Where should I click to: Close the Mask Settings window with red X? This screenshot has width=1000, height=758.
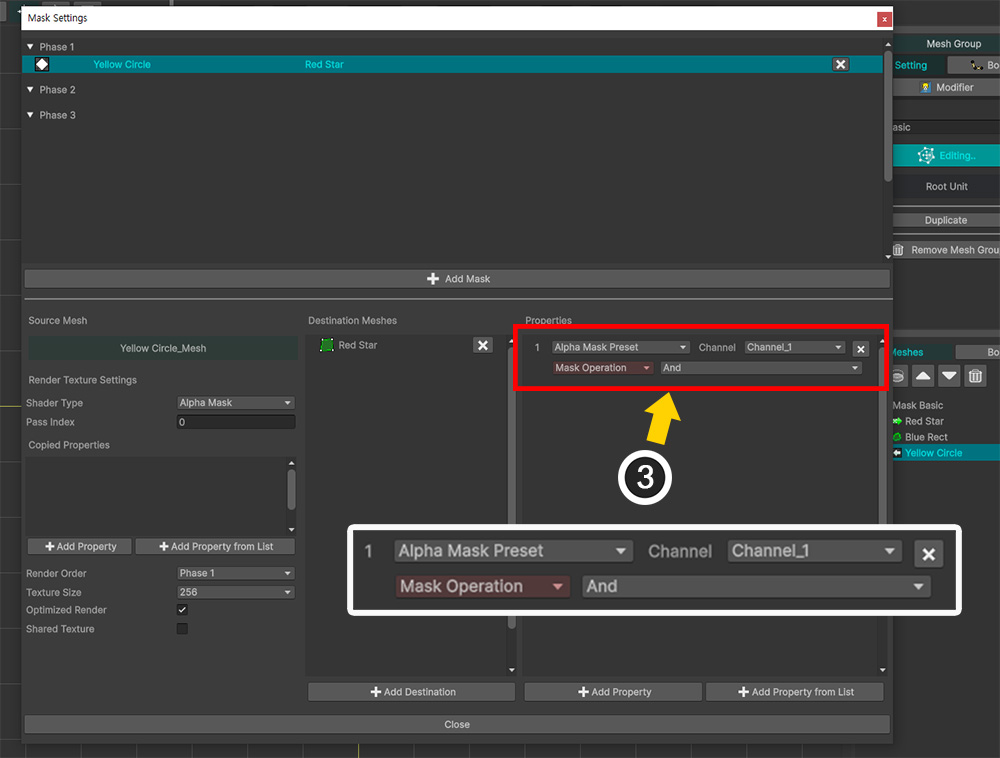884,19
